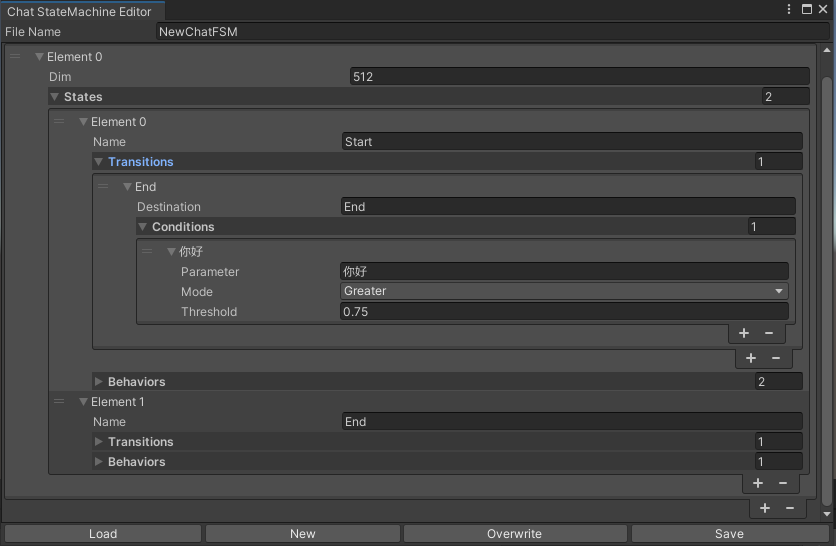Expand Element 1's Behaviors foldout
836x546 pixels.
click(98, 461)
